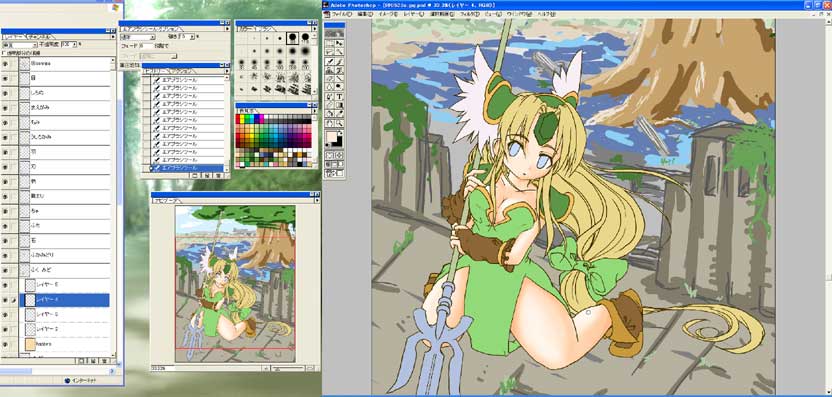Open the layer blend mode dropdown

[x=19, y=45]
